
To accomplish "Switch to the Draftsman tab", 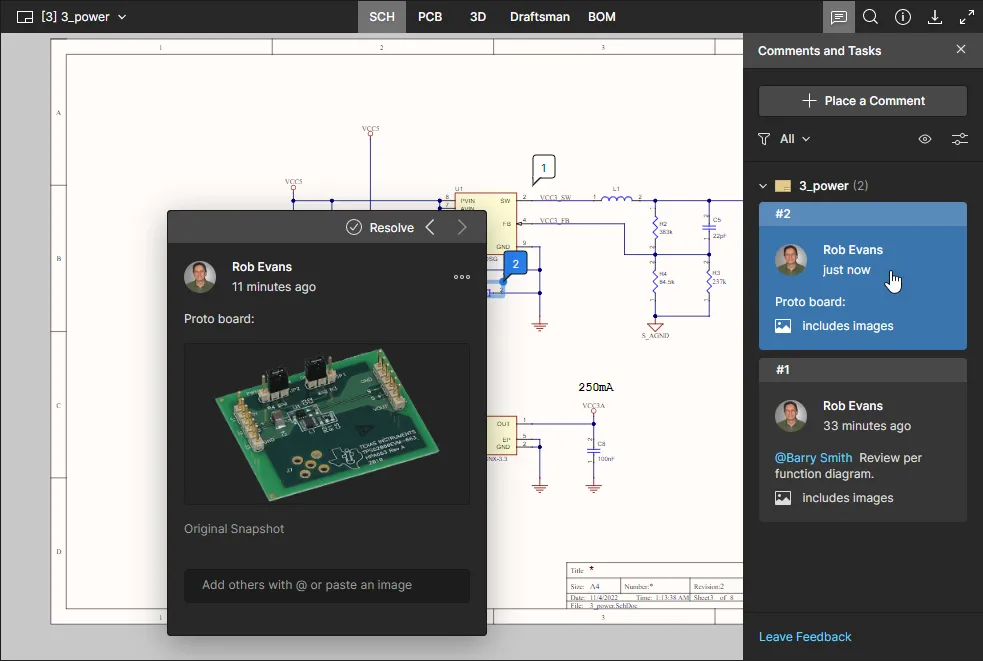I will click(537, 17).
